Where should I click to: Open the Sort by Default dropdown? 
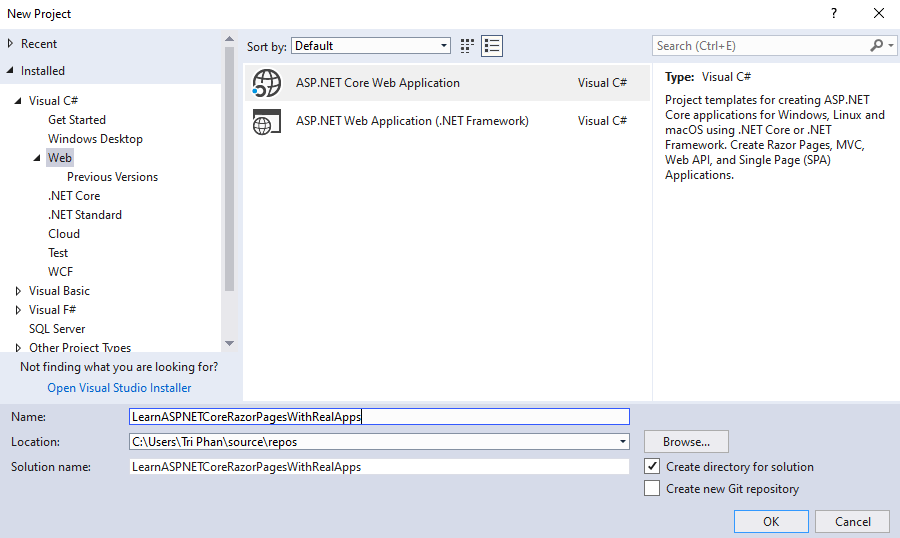371,46
